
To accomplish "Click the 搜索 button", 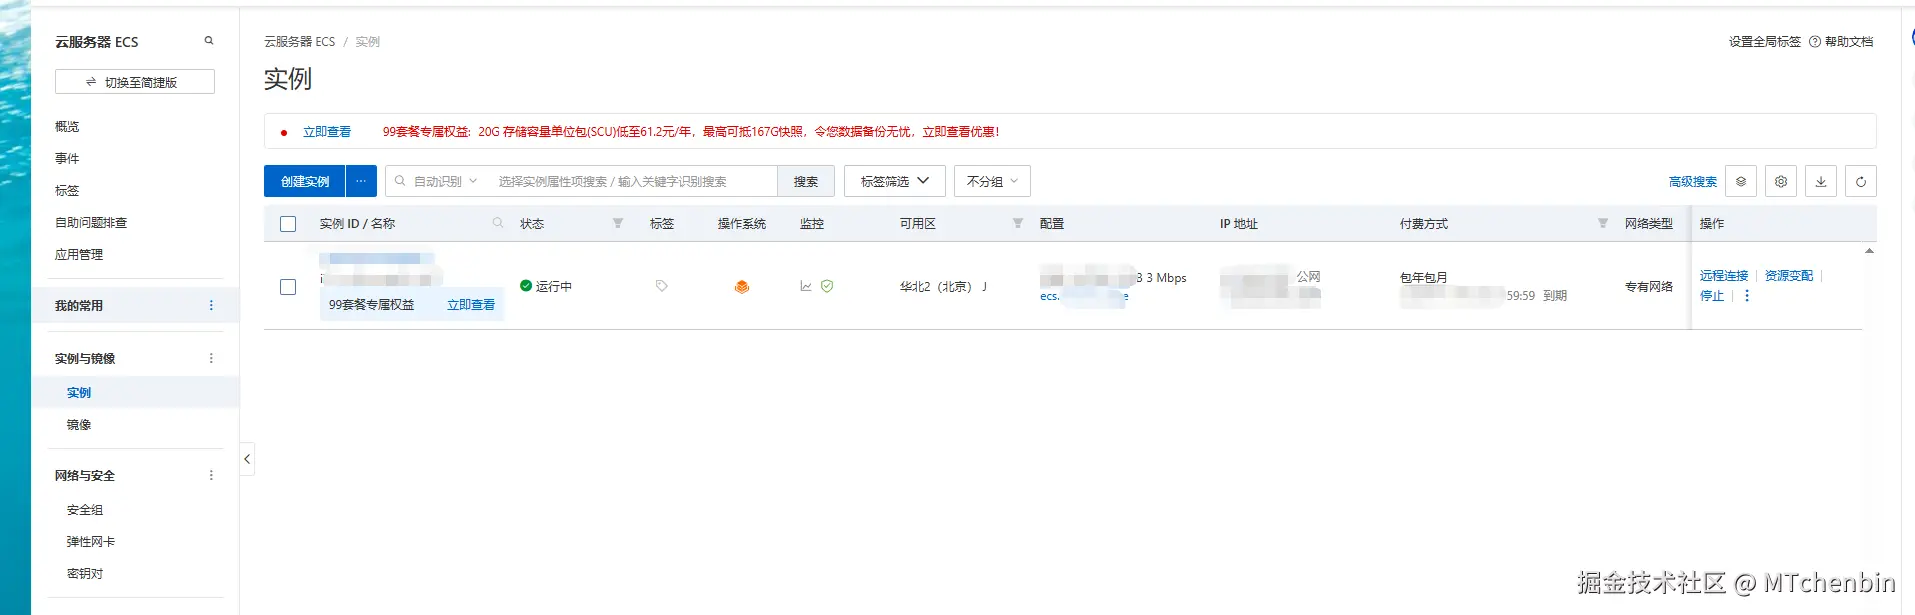I will click(x=806, y=181).
